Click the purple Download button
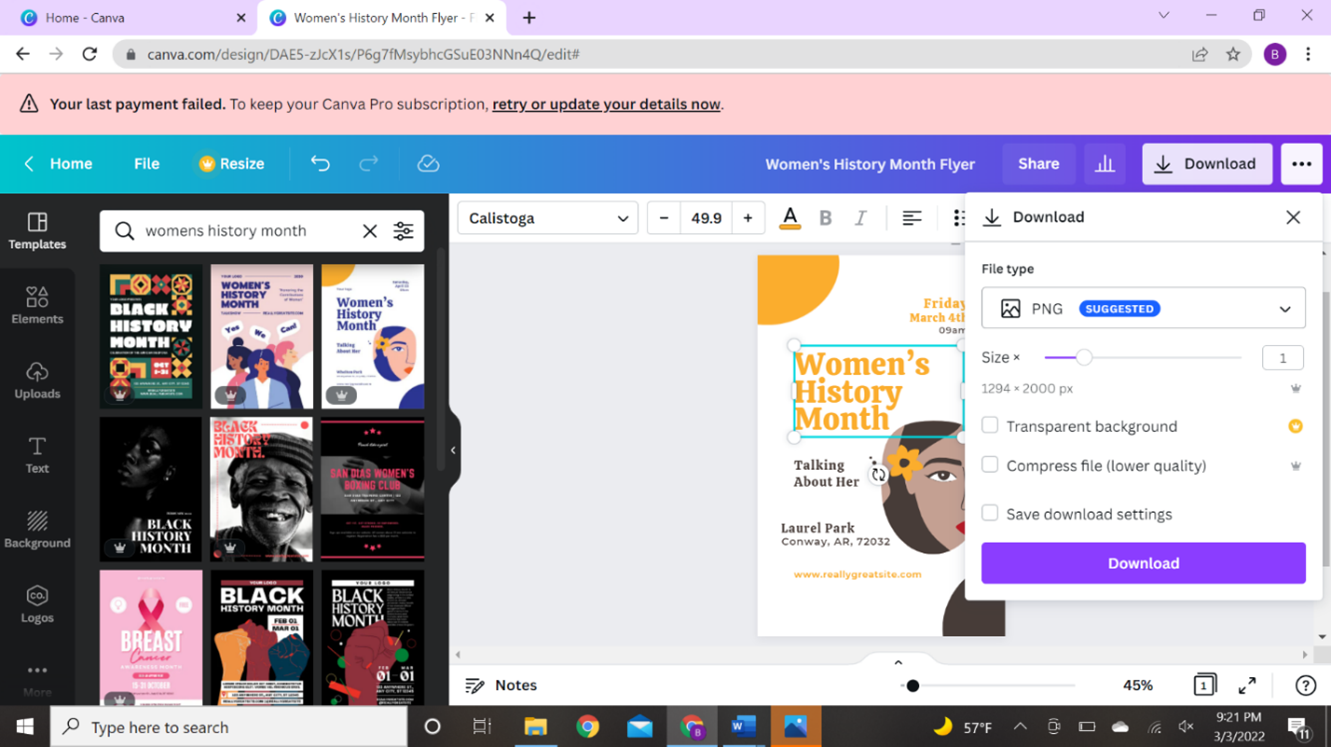This screenshot has width=1331, height=747. tap(1143, 562)
